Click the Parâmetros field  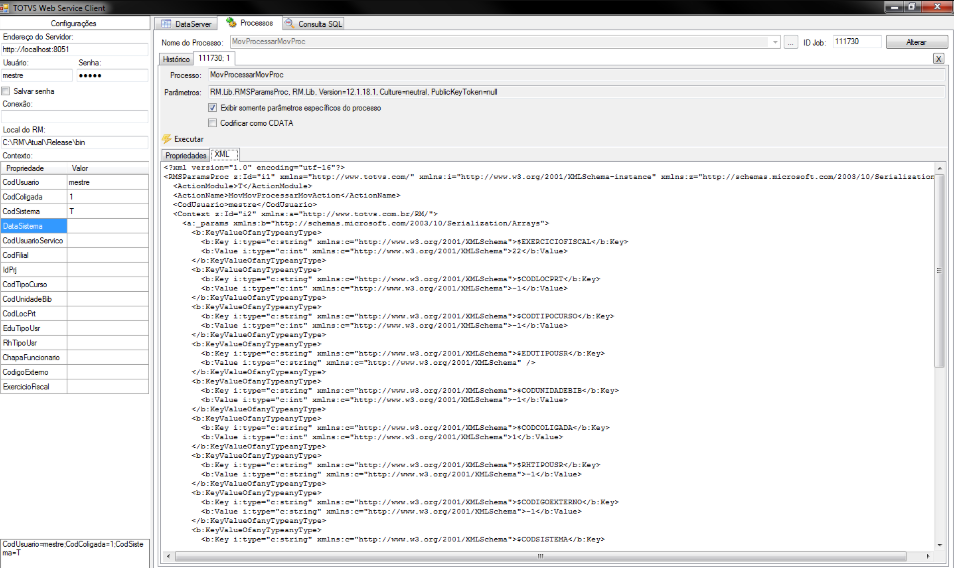click(x=576, y=92)
